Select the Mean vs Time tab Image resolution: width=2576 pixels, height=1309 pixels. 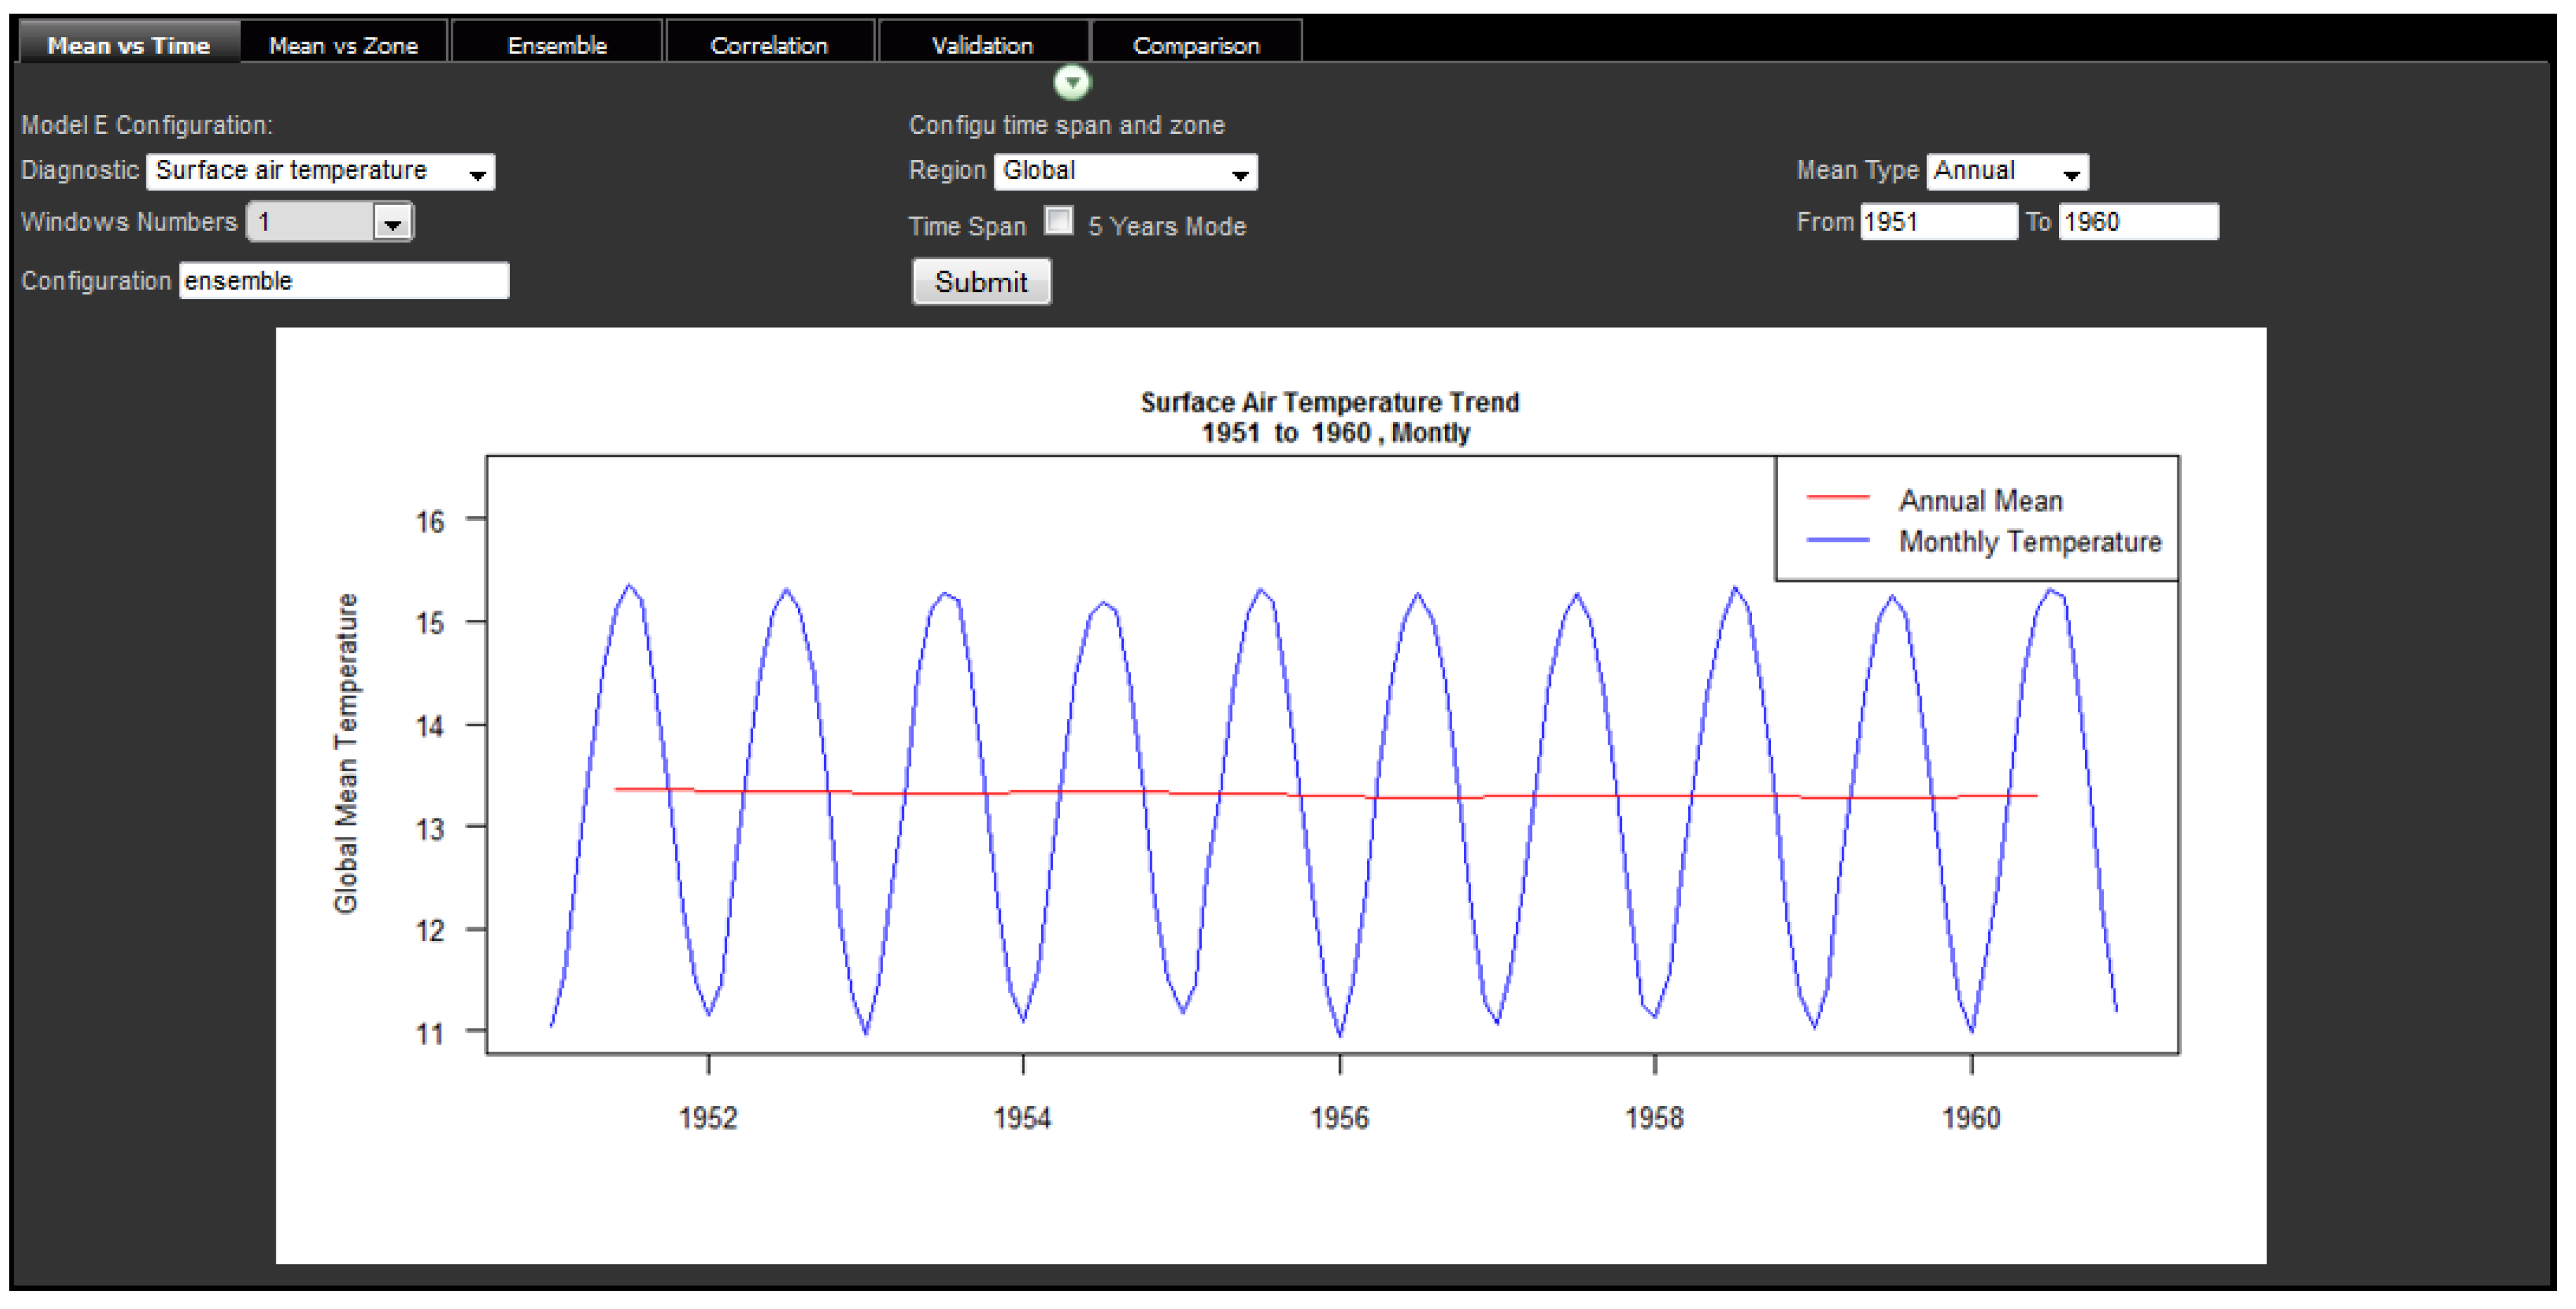coord(129,45)
